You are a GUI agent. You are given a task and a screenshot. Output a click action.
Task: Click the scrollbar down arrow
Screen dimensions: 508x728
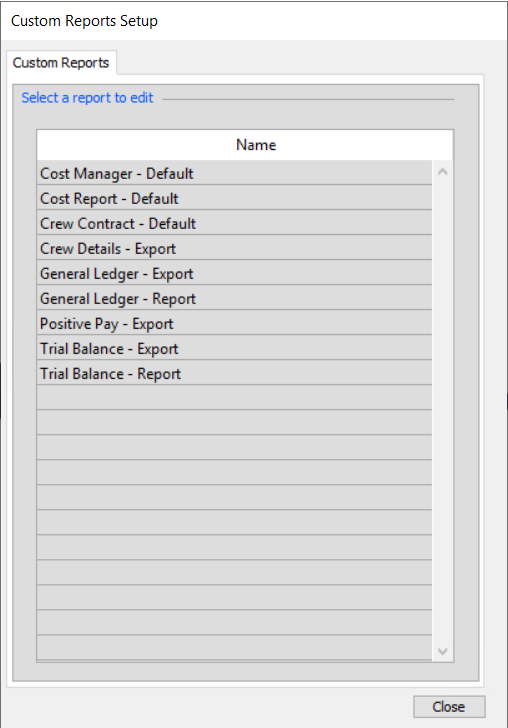443,651
